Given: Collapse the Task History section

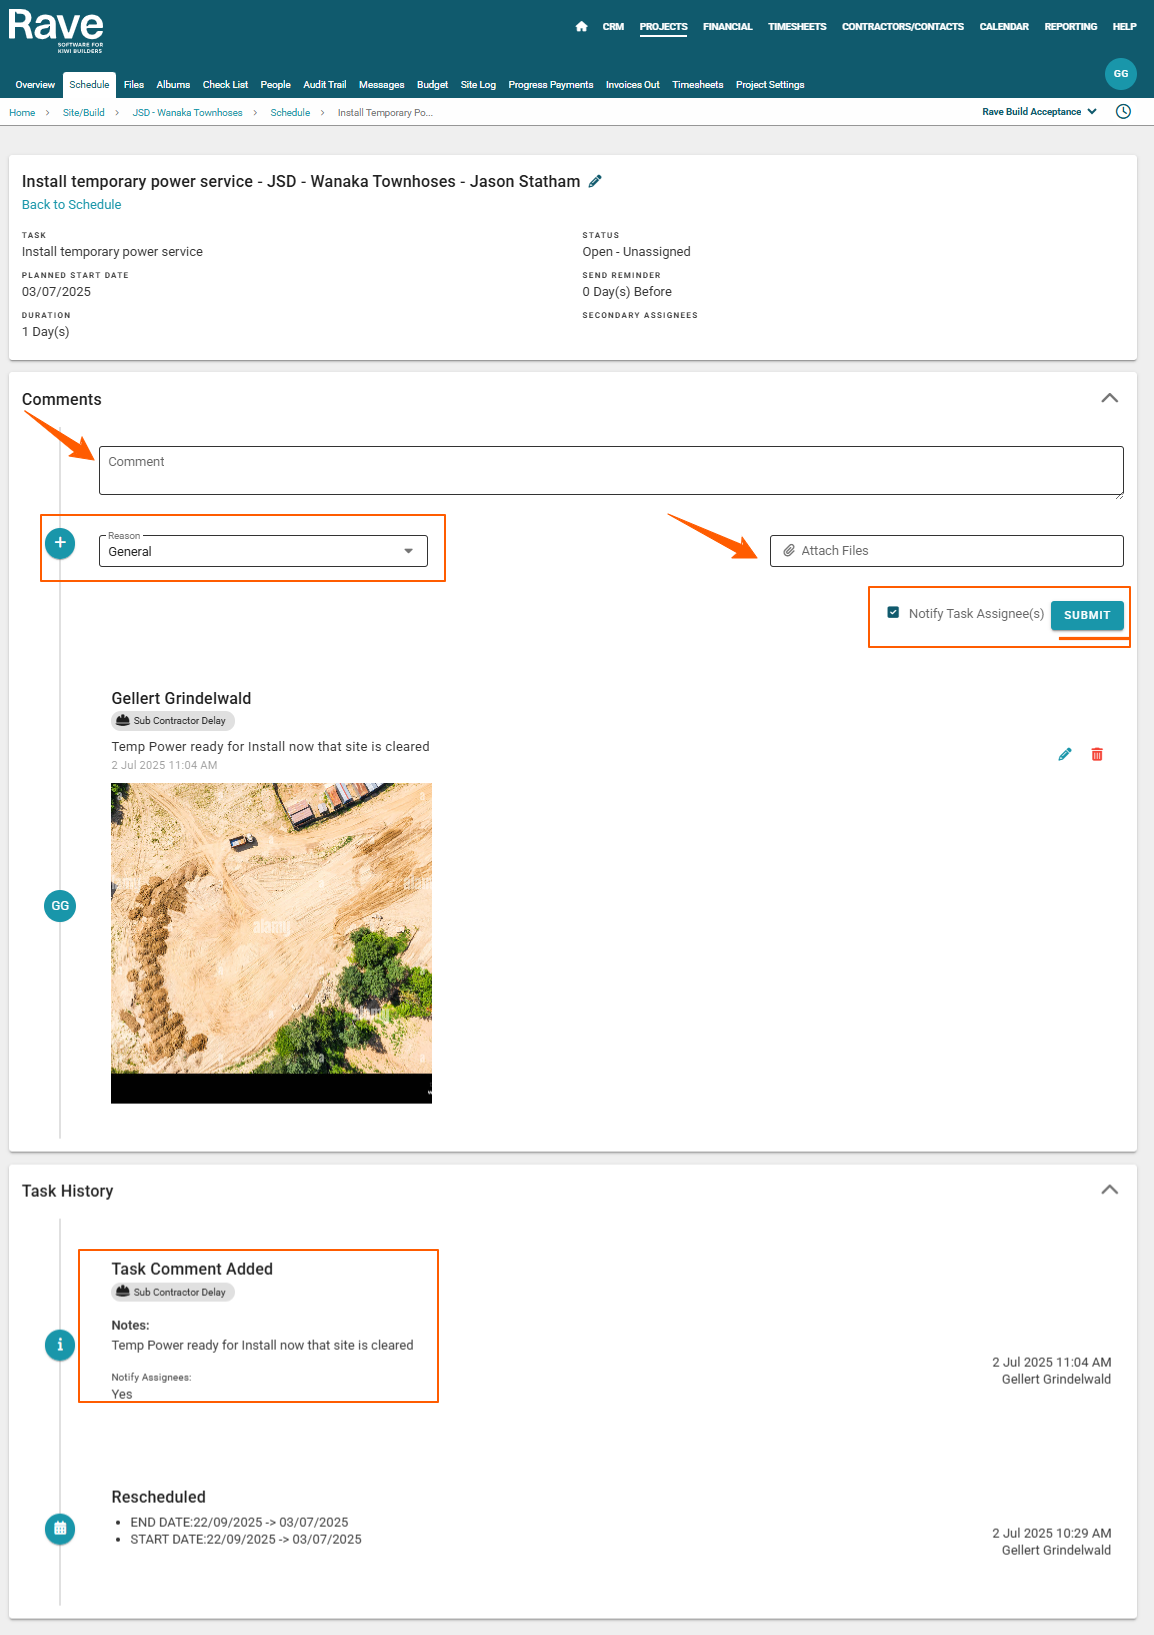Looking at the screenshot, I should pyautogui.click(x=1109, y=1190).
